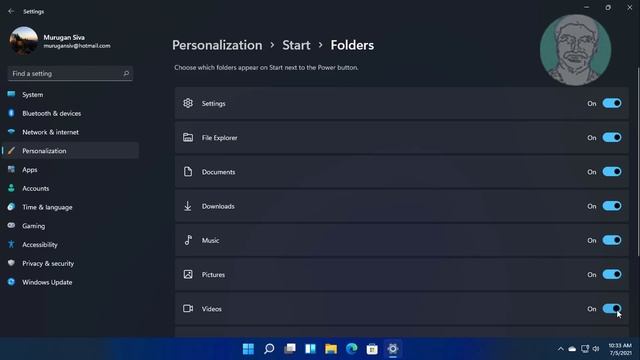Viewport: 640px width, 360px height.
Task: Click into the Find a setting field
Action: coord(70,73)
